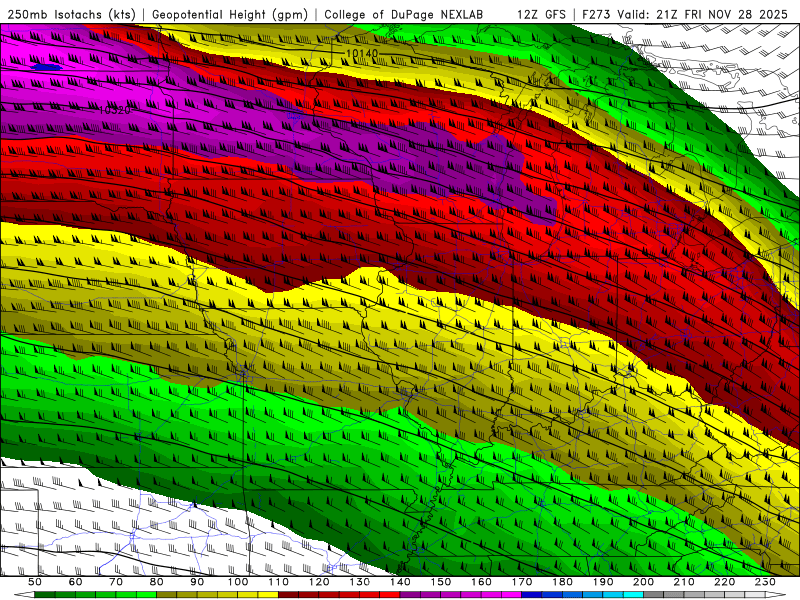Click the '130' value on the color scale

point(360,582)
